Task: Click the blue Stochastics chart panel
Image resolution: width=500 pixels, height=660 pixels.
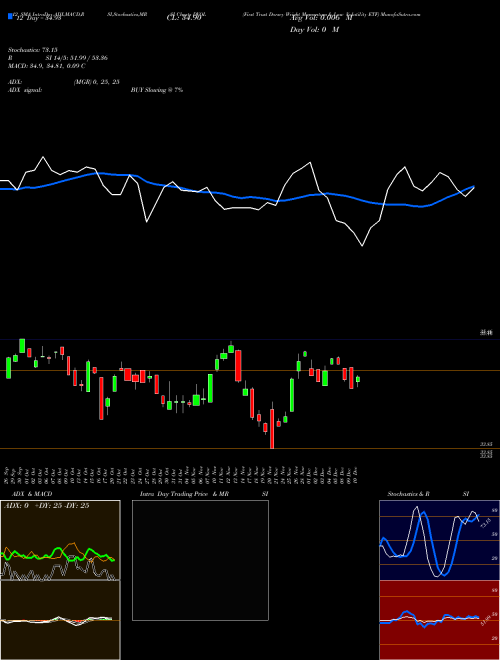Action: coord(439,540)
